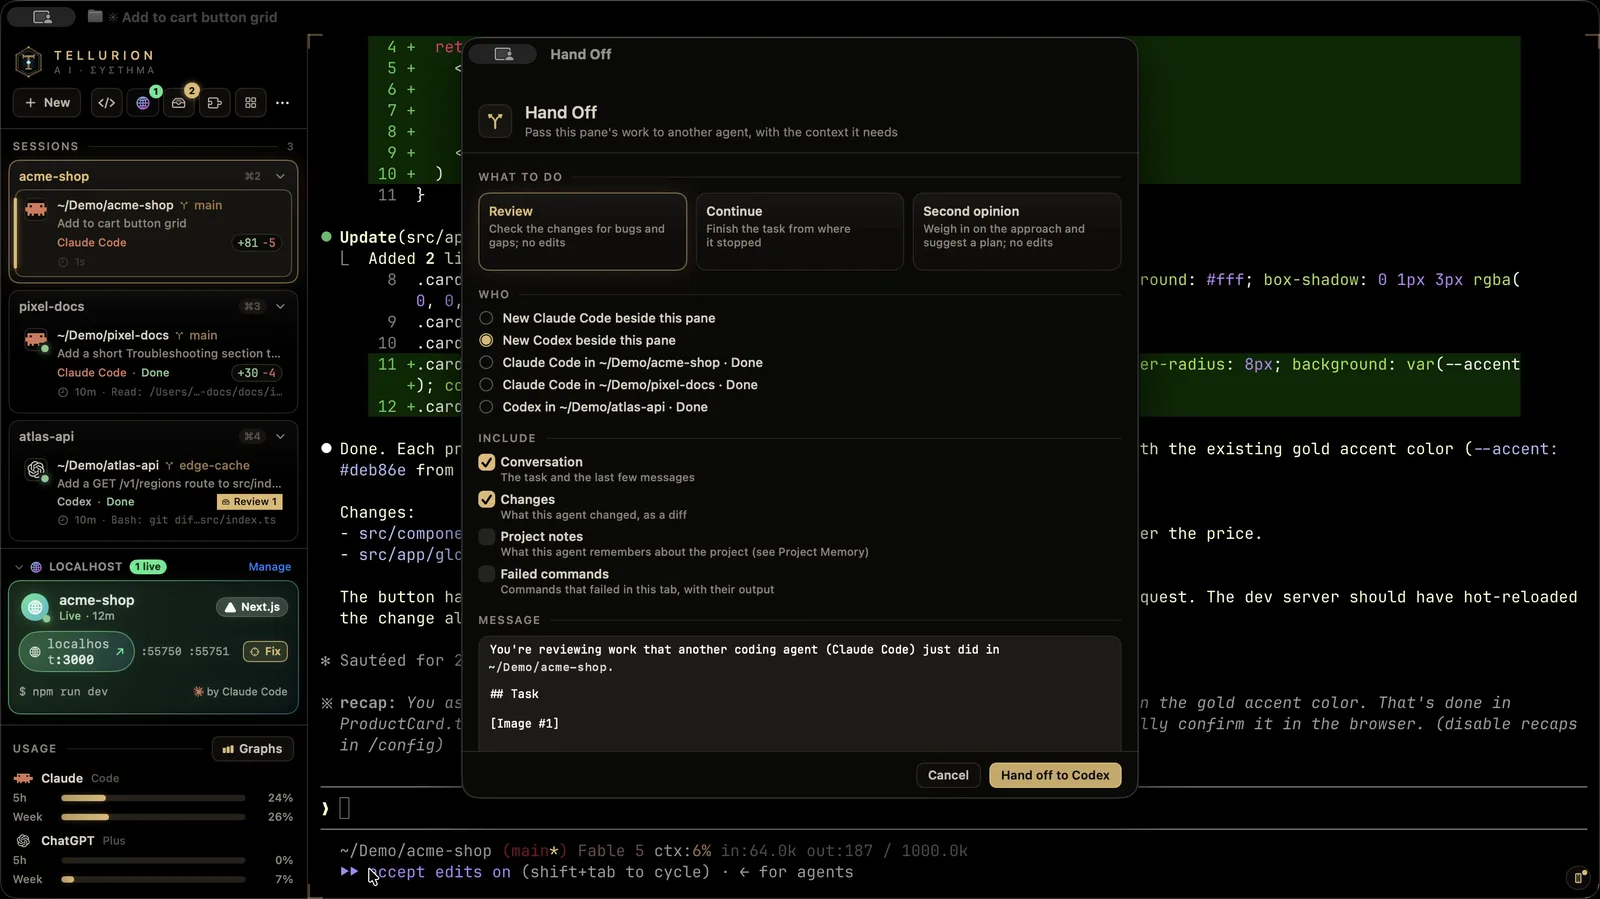Image resolution: width=1600 pixels, height=899 pixels.
Task: Click the Claude Code avatar in pixel-docs session
Action: pyautogui.click(x=36, y=338)
